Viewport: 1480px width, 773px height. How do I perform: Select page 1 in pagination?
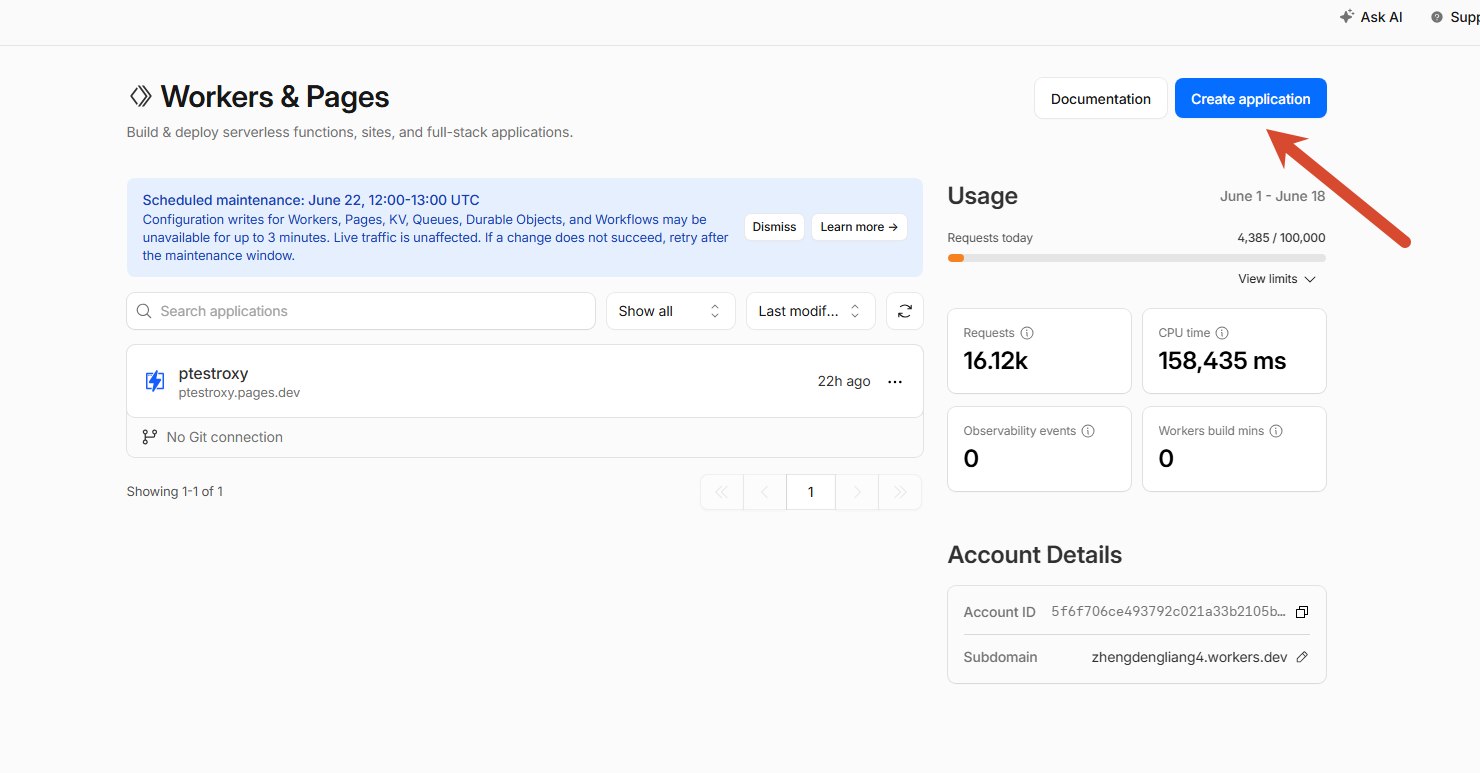(811, 492)
